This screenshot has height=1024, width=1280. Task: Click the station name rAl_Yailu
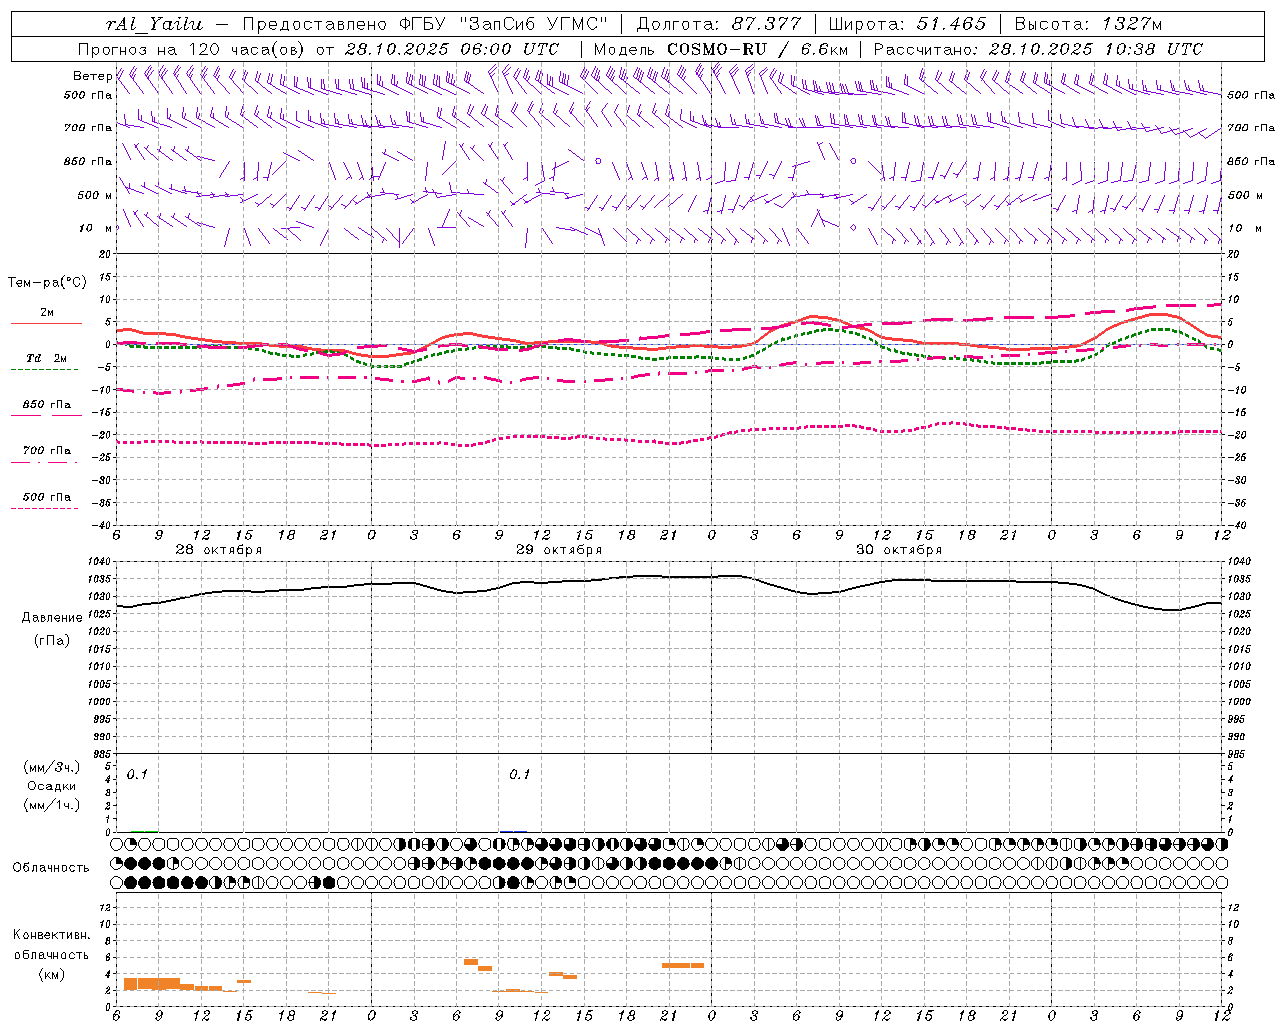(153, 24)
